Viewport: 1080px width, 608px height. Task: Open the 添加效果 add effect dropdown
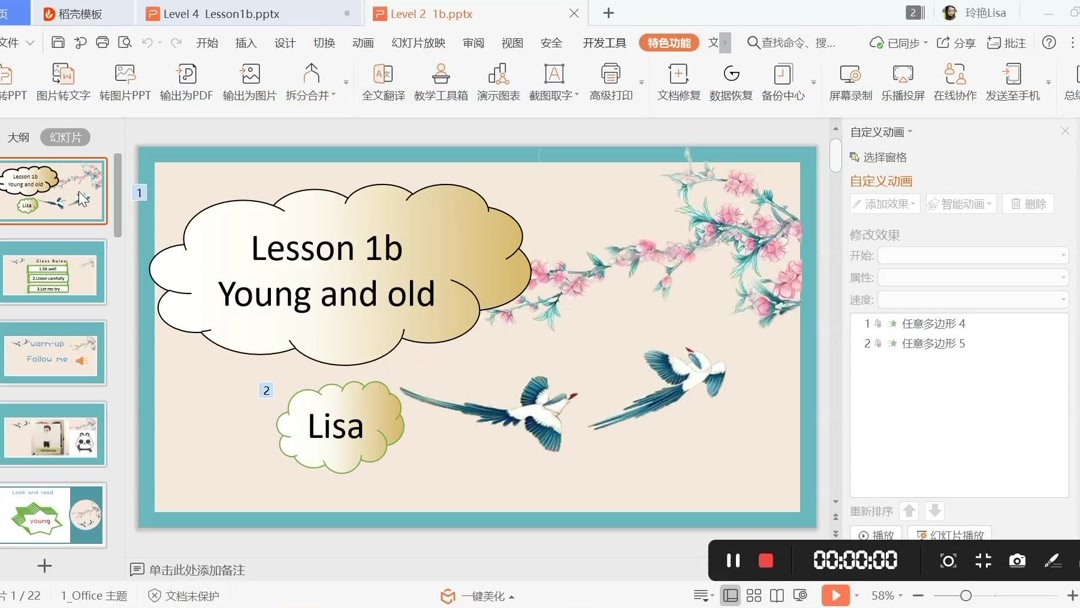(x=883, y=202)
